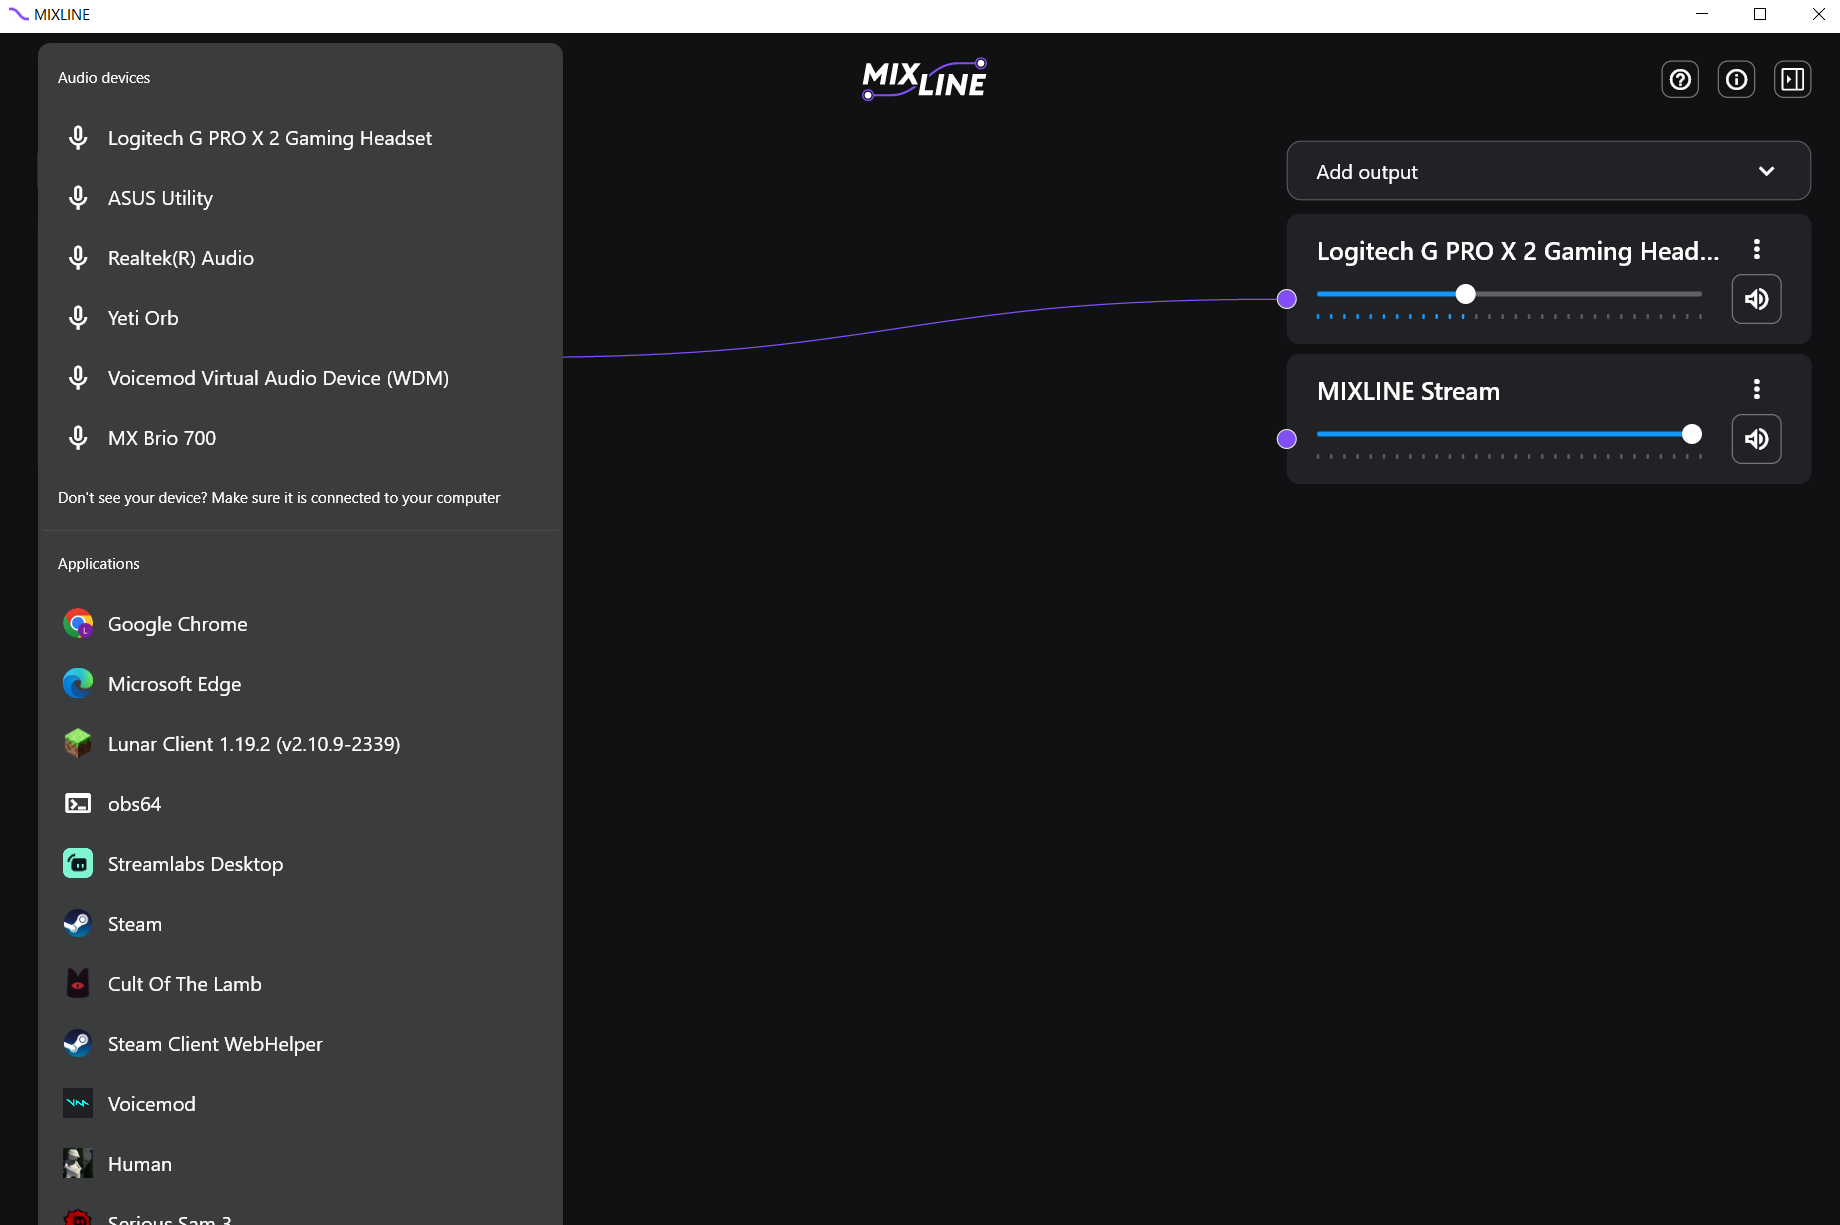The image size is (1840, 1225).
Task: Add Steam as audio source
Action: pyautogui.click(x=300, y=924)
